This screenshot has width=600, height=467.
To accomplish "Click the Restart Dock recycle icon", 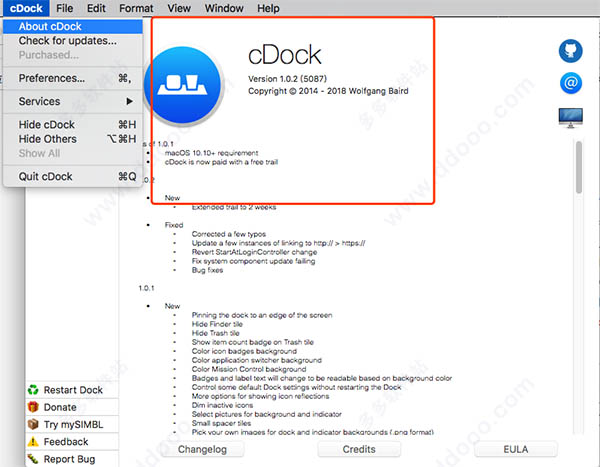I will coord(33,390).
